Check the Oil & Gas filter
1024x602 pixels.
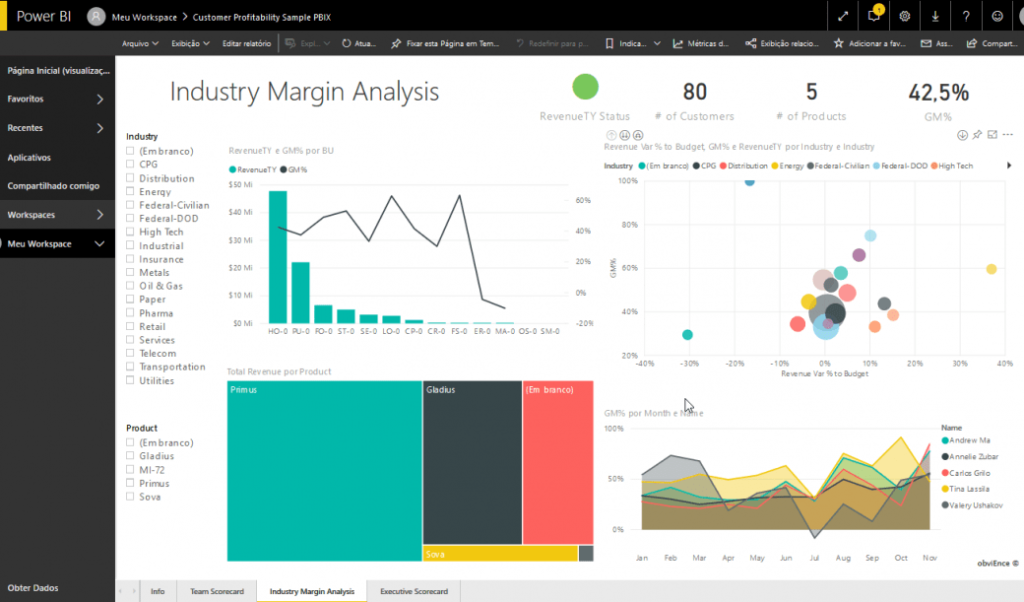coord(130,285)
